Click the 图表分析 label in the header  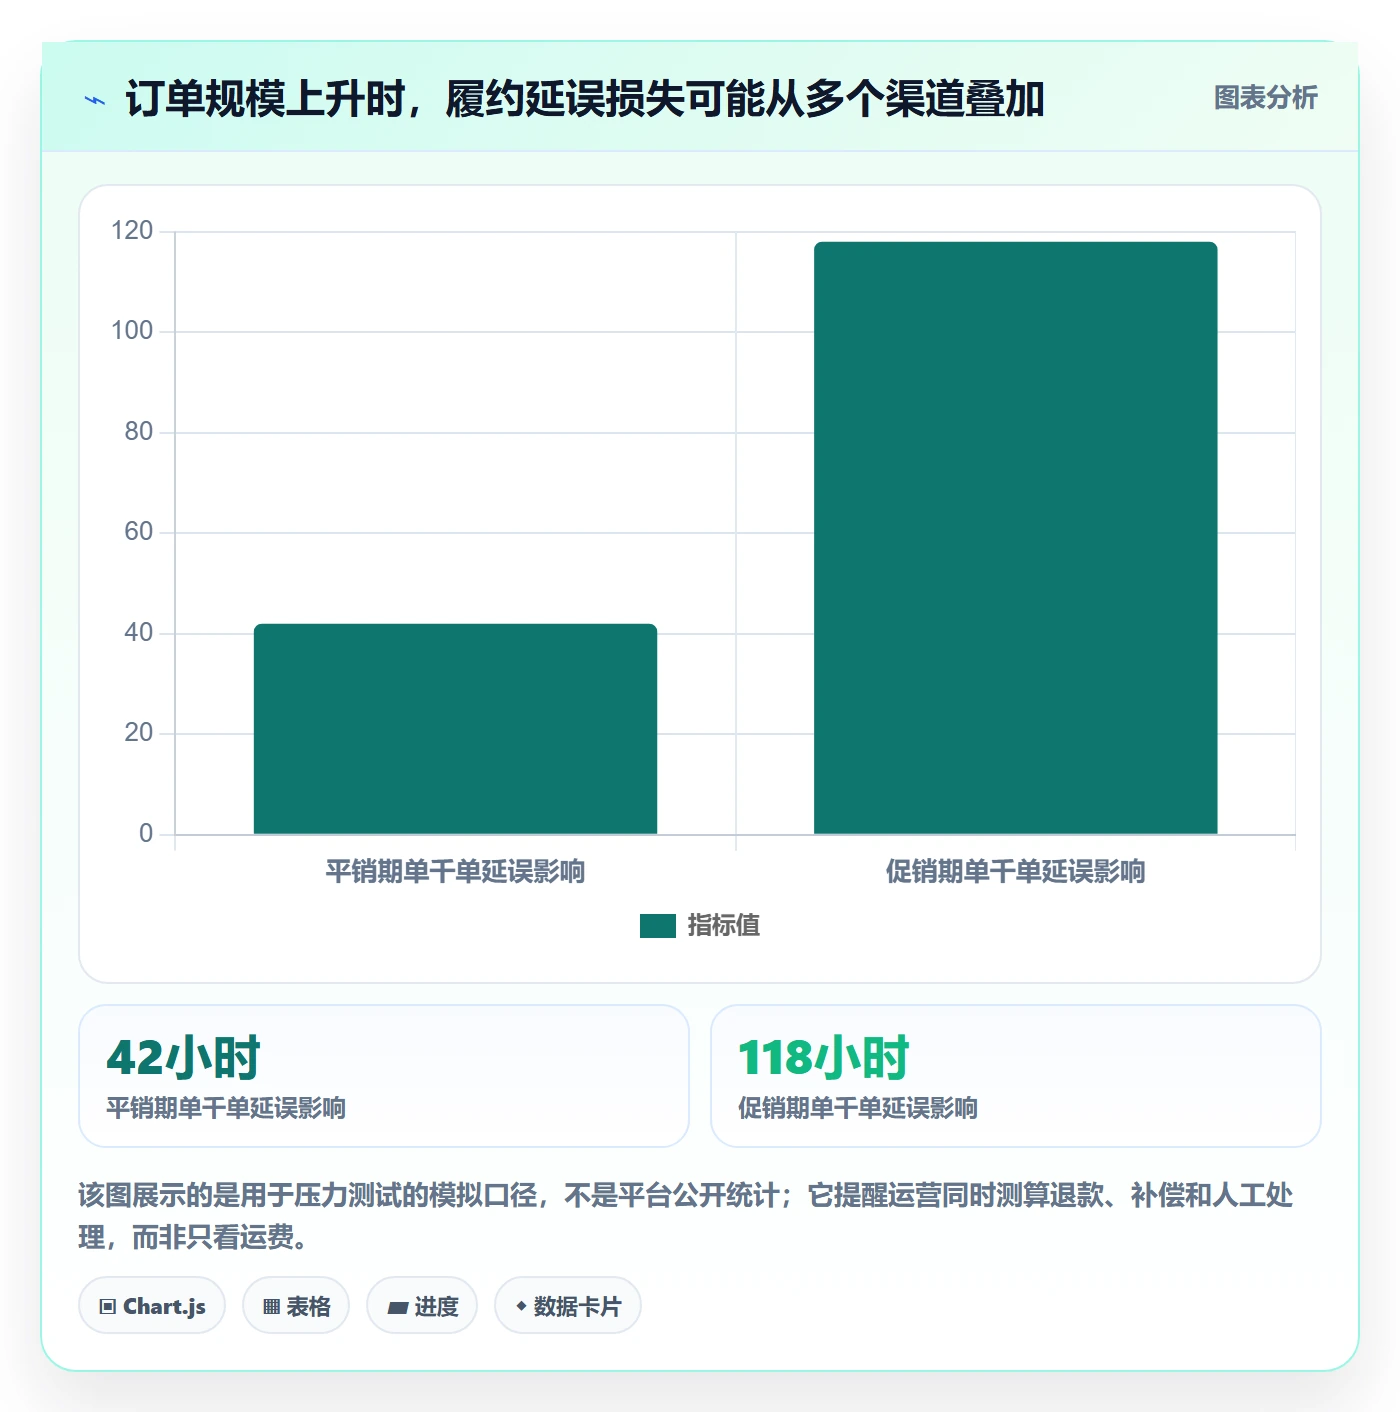click(x=1266, y=98)
